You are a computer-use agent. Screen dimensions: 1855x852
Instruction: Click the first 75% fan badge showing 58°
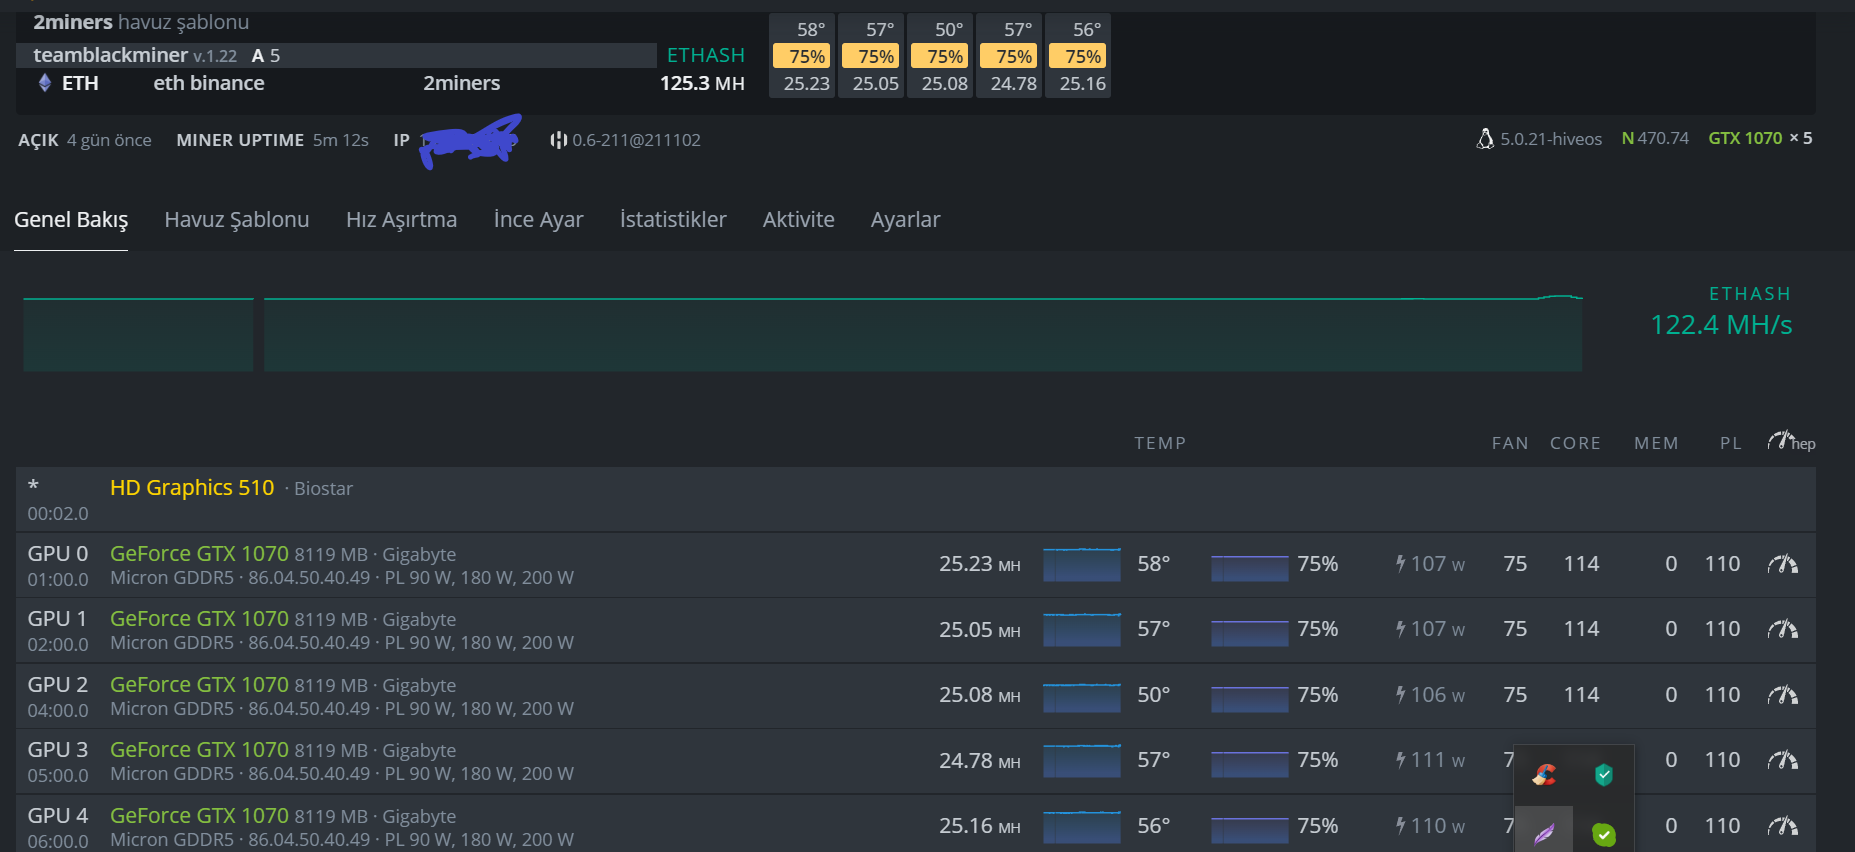(x=802, y=57)
